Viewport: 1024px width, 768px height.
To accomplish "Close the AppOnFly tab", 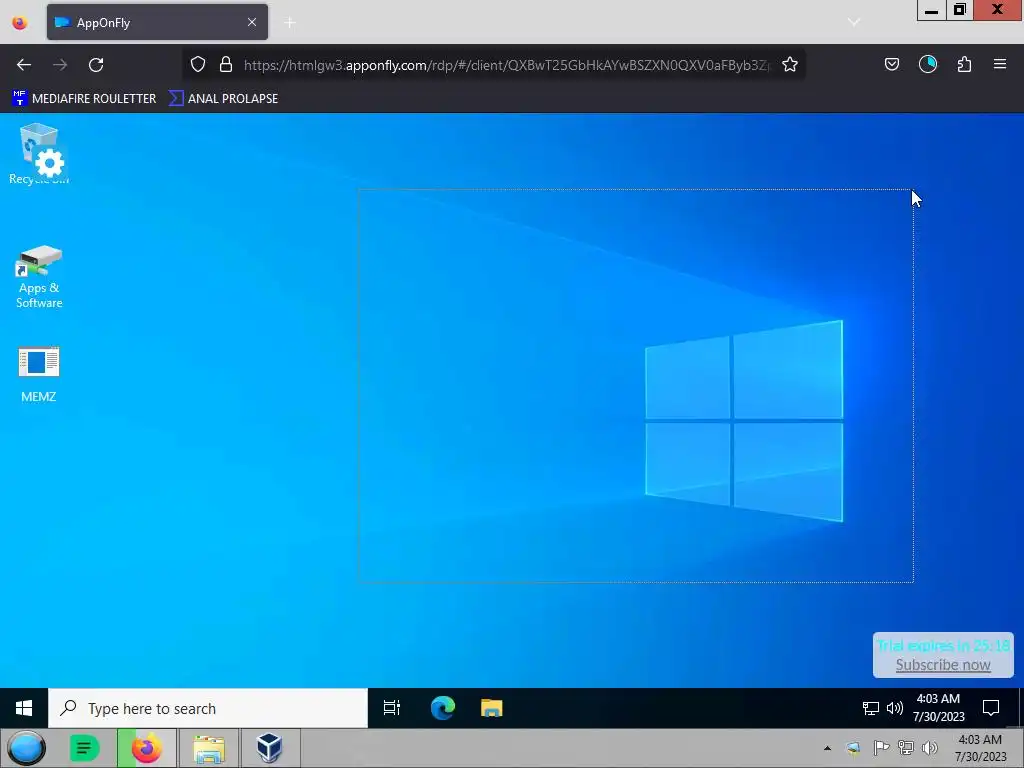I will click(252, 22).
